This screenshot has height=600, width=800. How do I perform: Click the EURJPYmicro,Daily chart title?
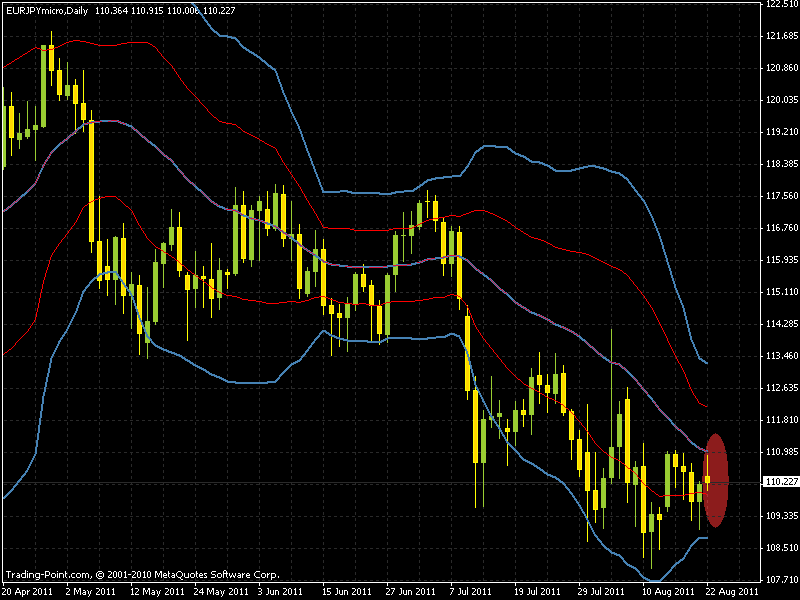47,10
